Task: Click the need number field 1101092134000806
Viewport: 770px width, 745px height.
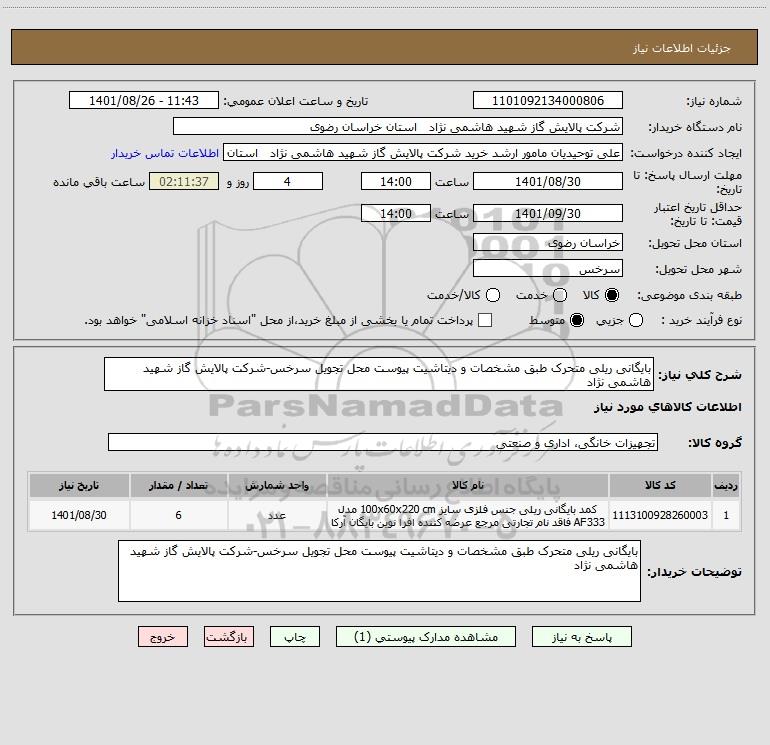Action: click(x=548, y=100)
